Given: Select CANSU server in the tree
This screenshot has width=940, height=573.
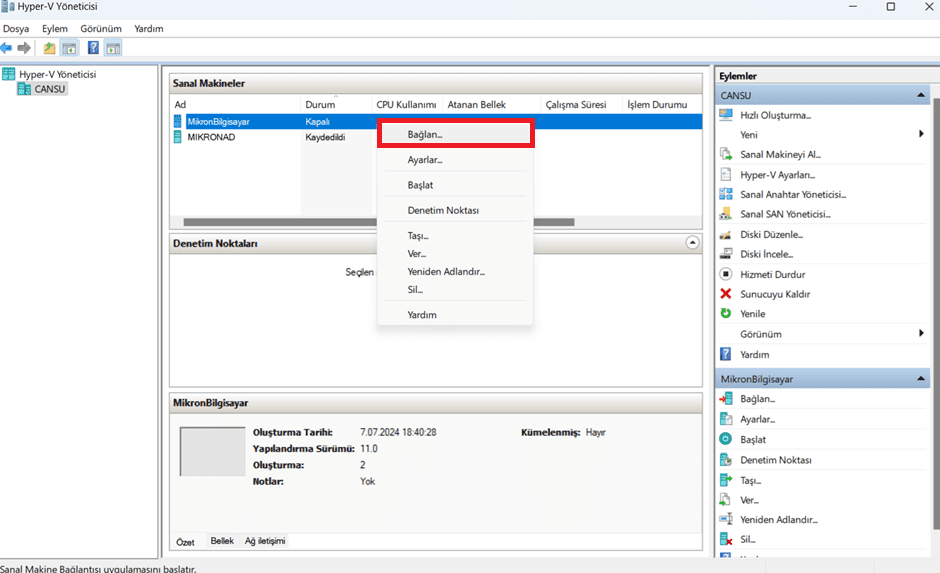Looking at the screenshot, I should pos(49,89).
